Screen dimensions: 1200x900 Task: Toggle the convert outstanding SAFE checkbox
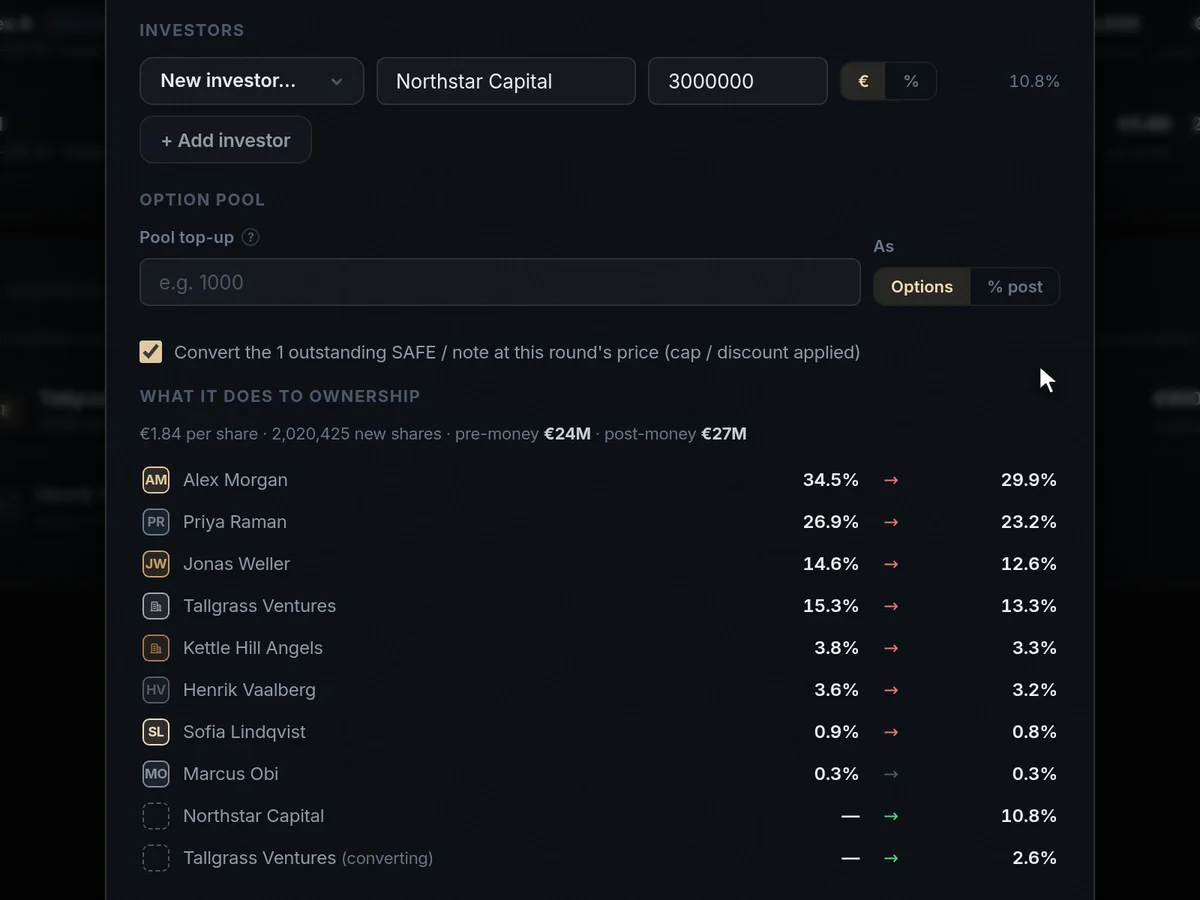tap(151, 352)
